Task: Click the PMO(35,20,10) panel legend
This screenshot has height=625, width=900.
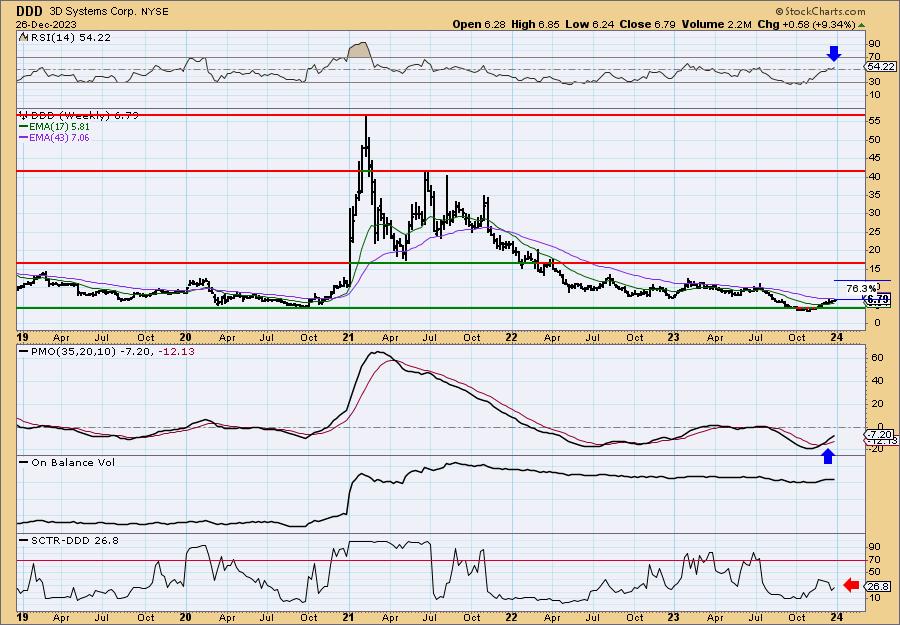Action: (106, 351)
